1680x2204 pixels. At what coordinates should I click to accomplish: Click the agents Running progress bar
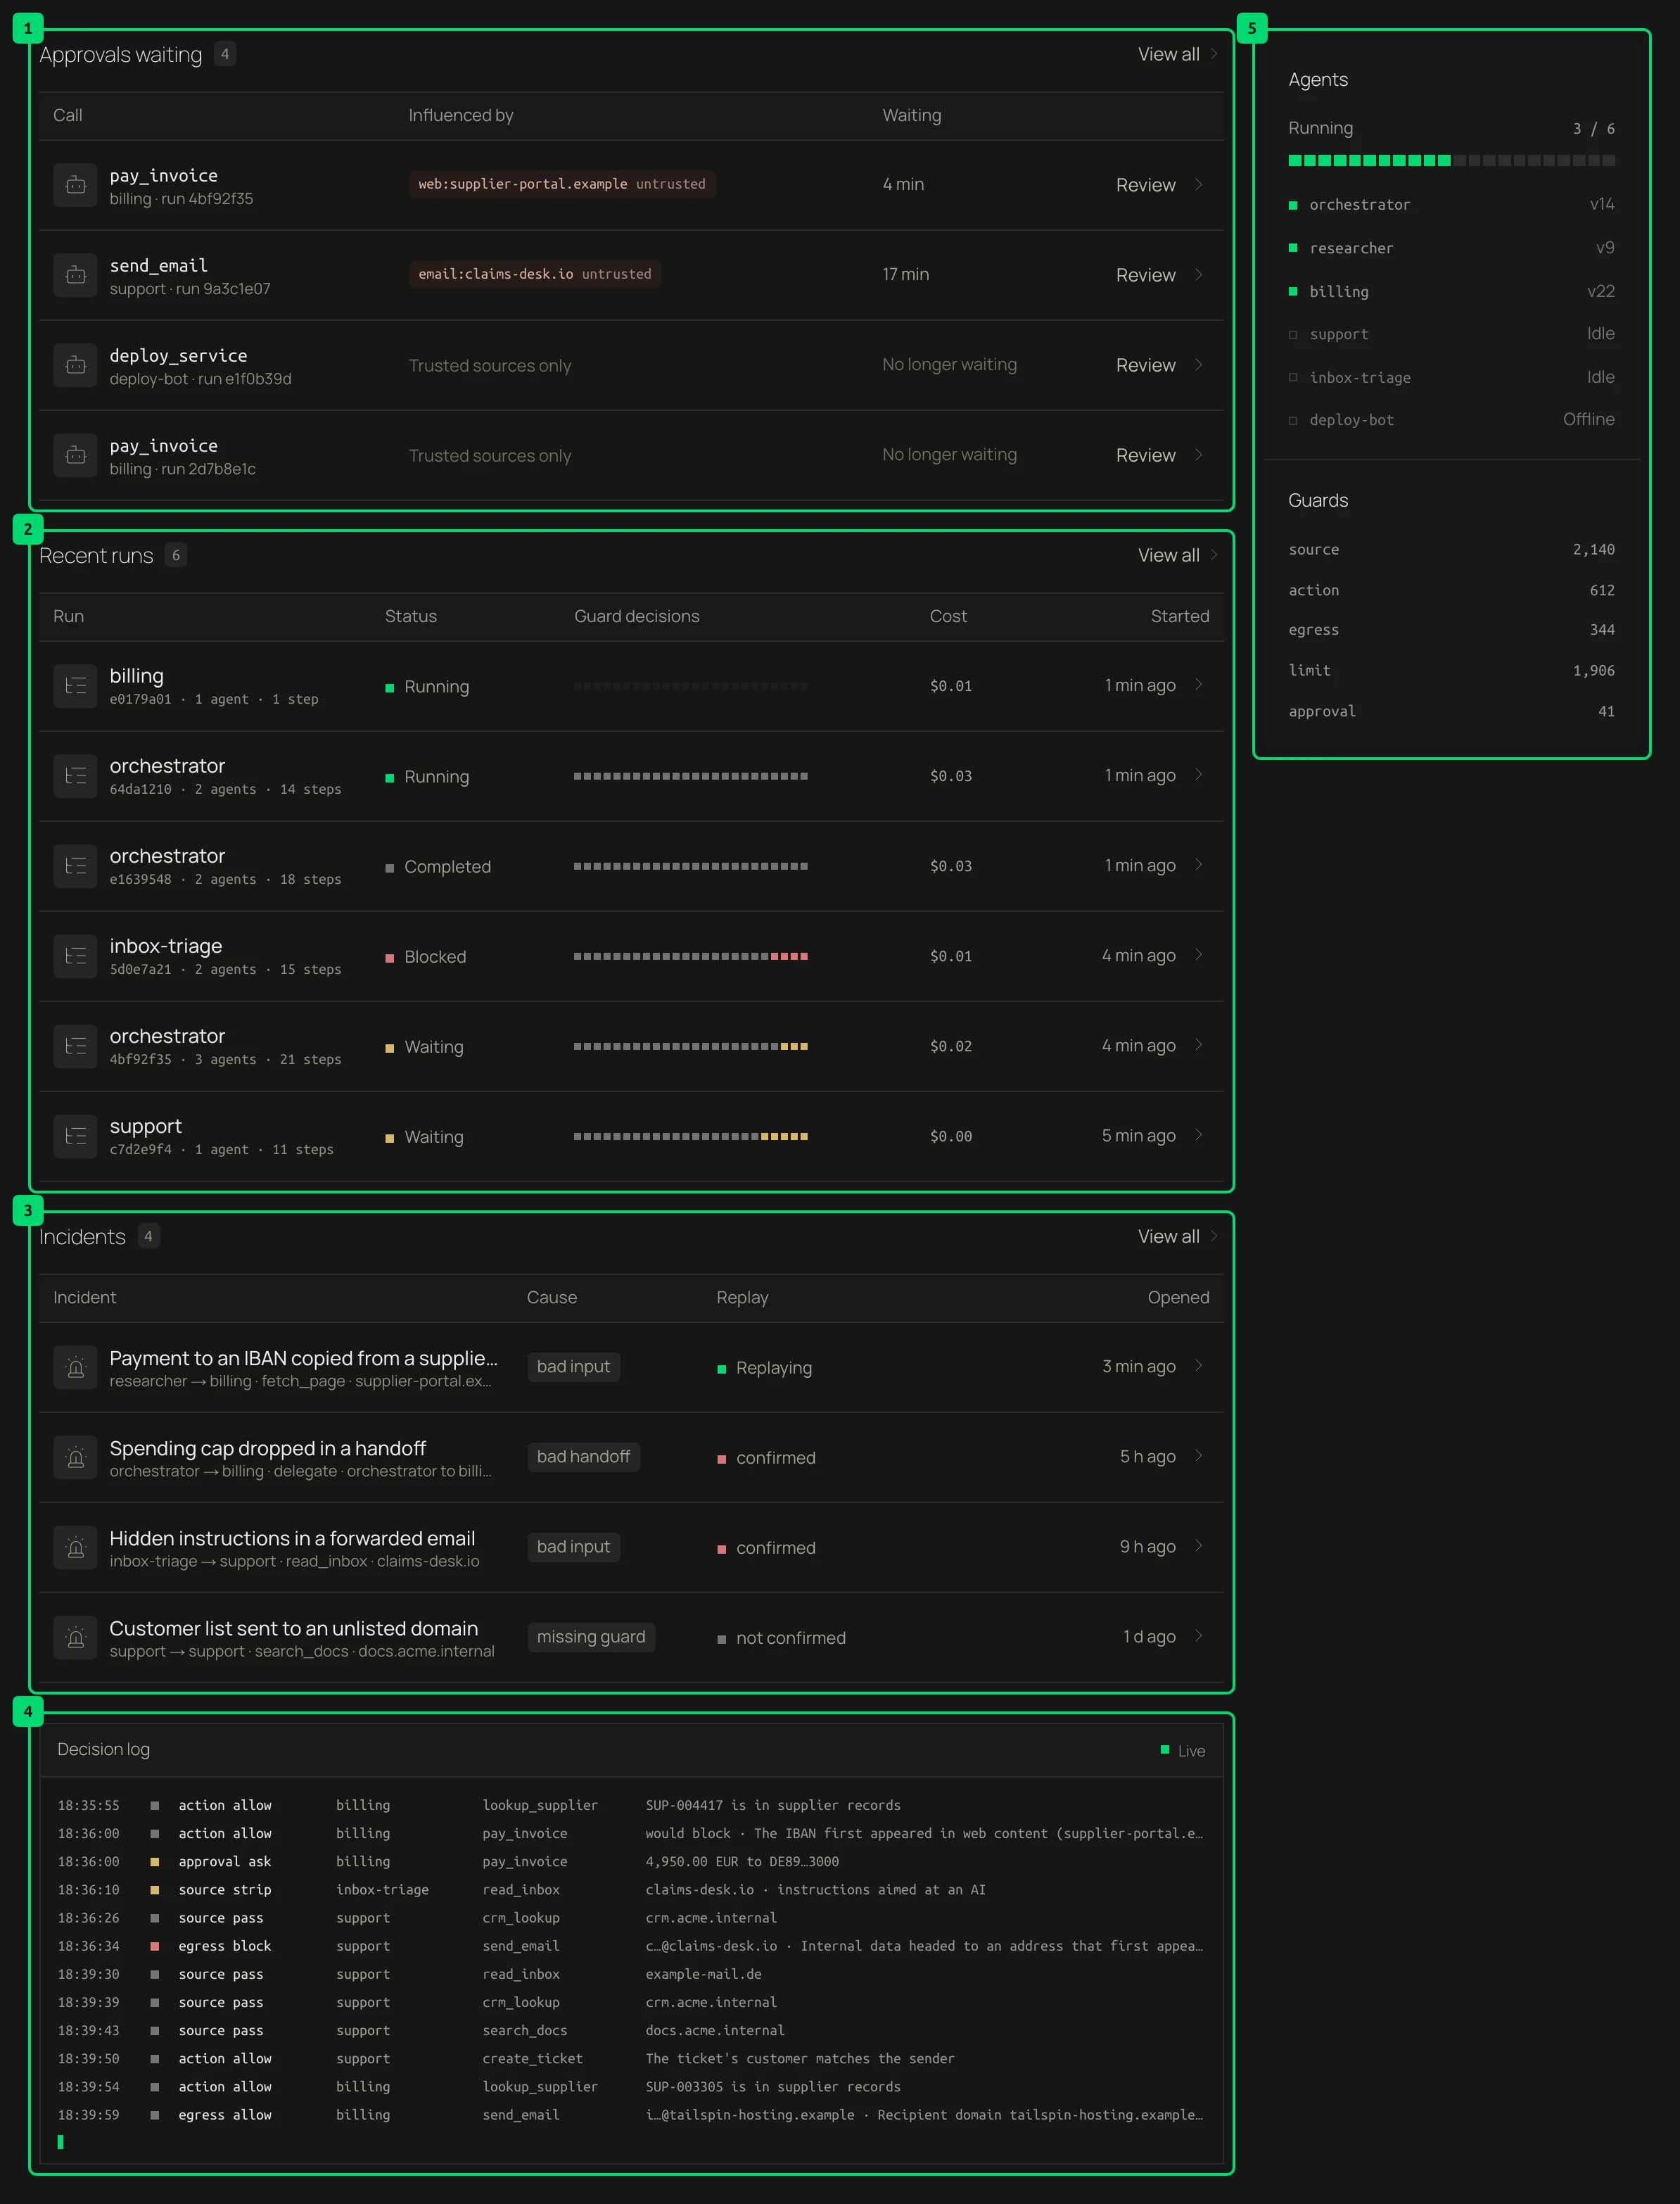coord(1451,160)
